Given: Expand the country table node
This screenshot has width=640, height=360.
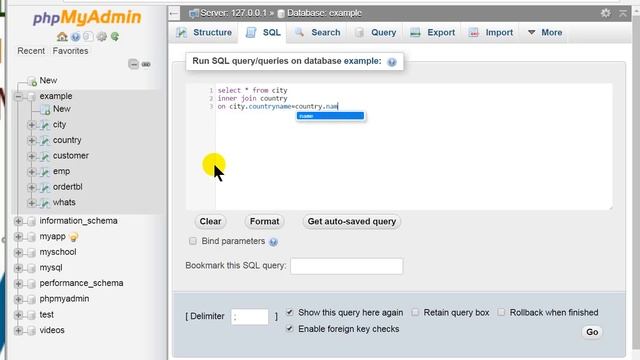Looking at the screenshot, I should coord(31,140).
